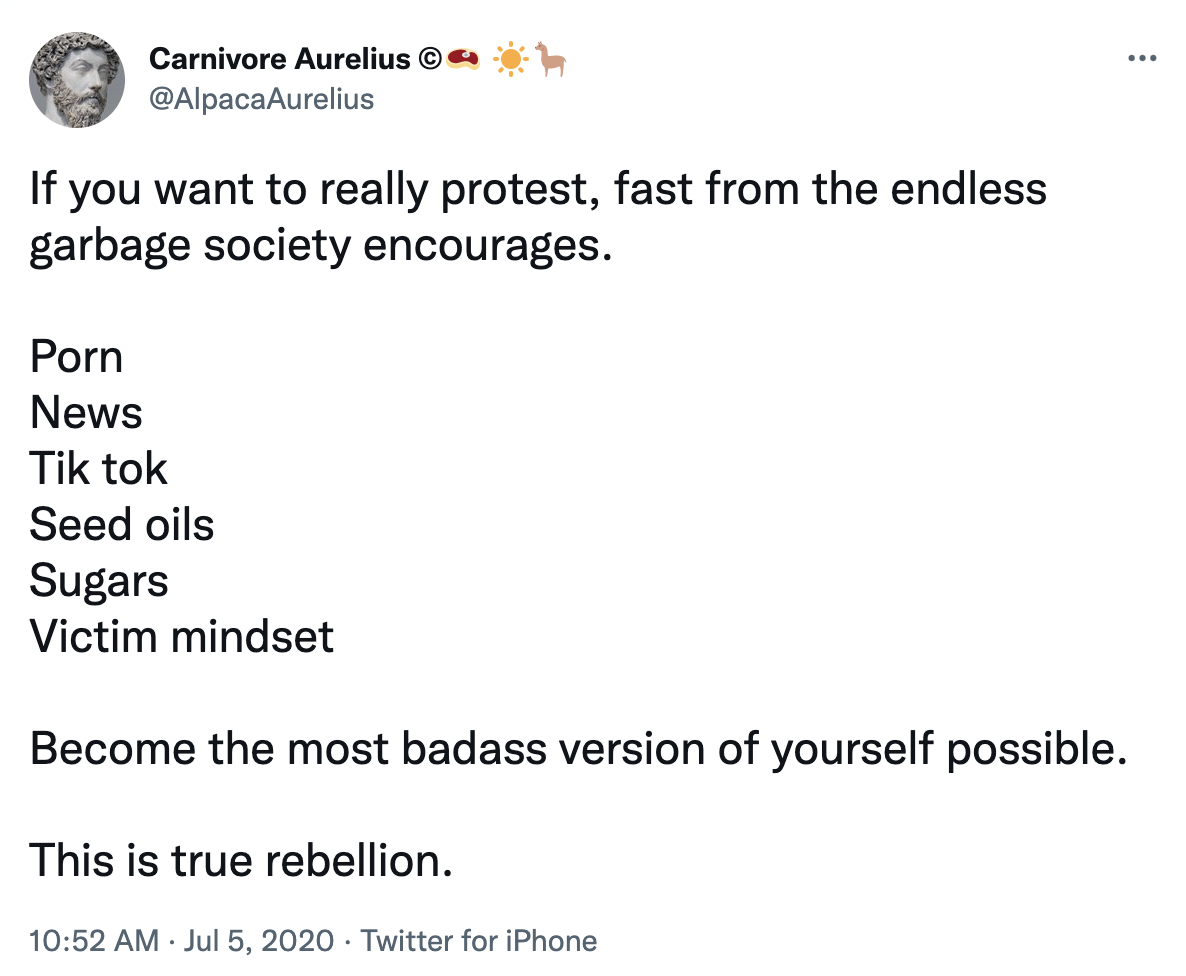
Task: Click the "Sugars" line in the tweet
Action: pyautogui.click(x=99, y=581)
